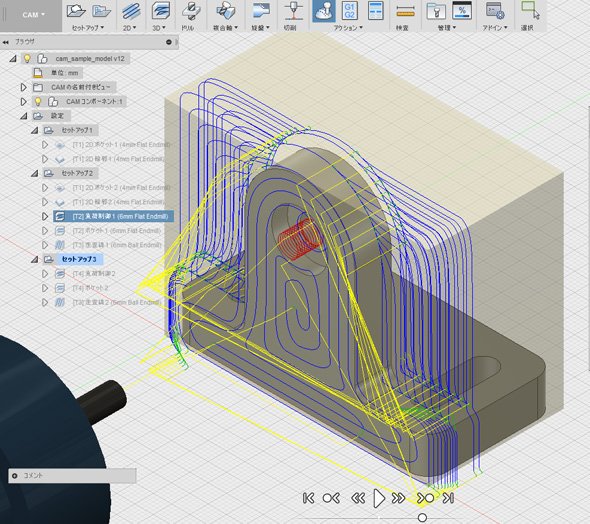Image resolution: width=590 pixels, height=524 pixels.
Task: Open the 2D milling toolpath icon
Action: pyautogui.click(x=131, y=11)
